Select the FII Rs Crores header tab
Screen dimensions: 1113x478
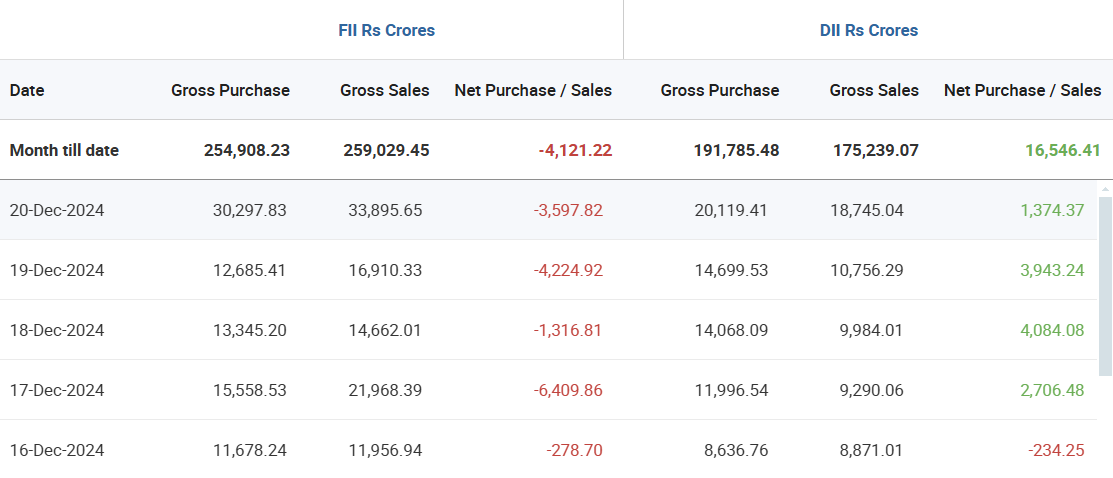386,30
